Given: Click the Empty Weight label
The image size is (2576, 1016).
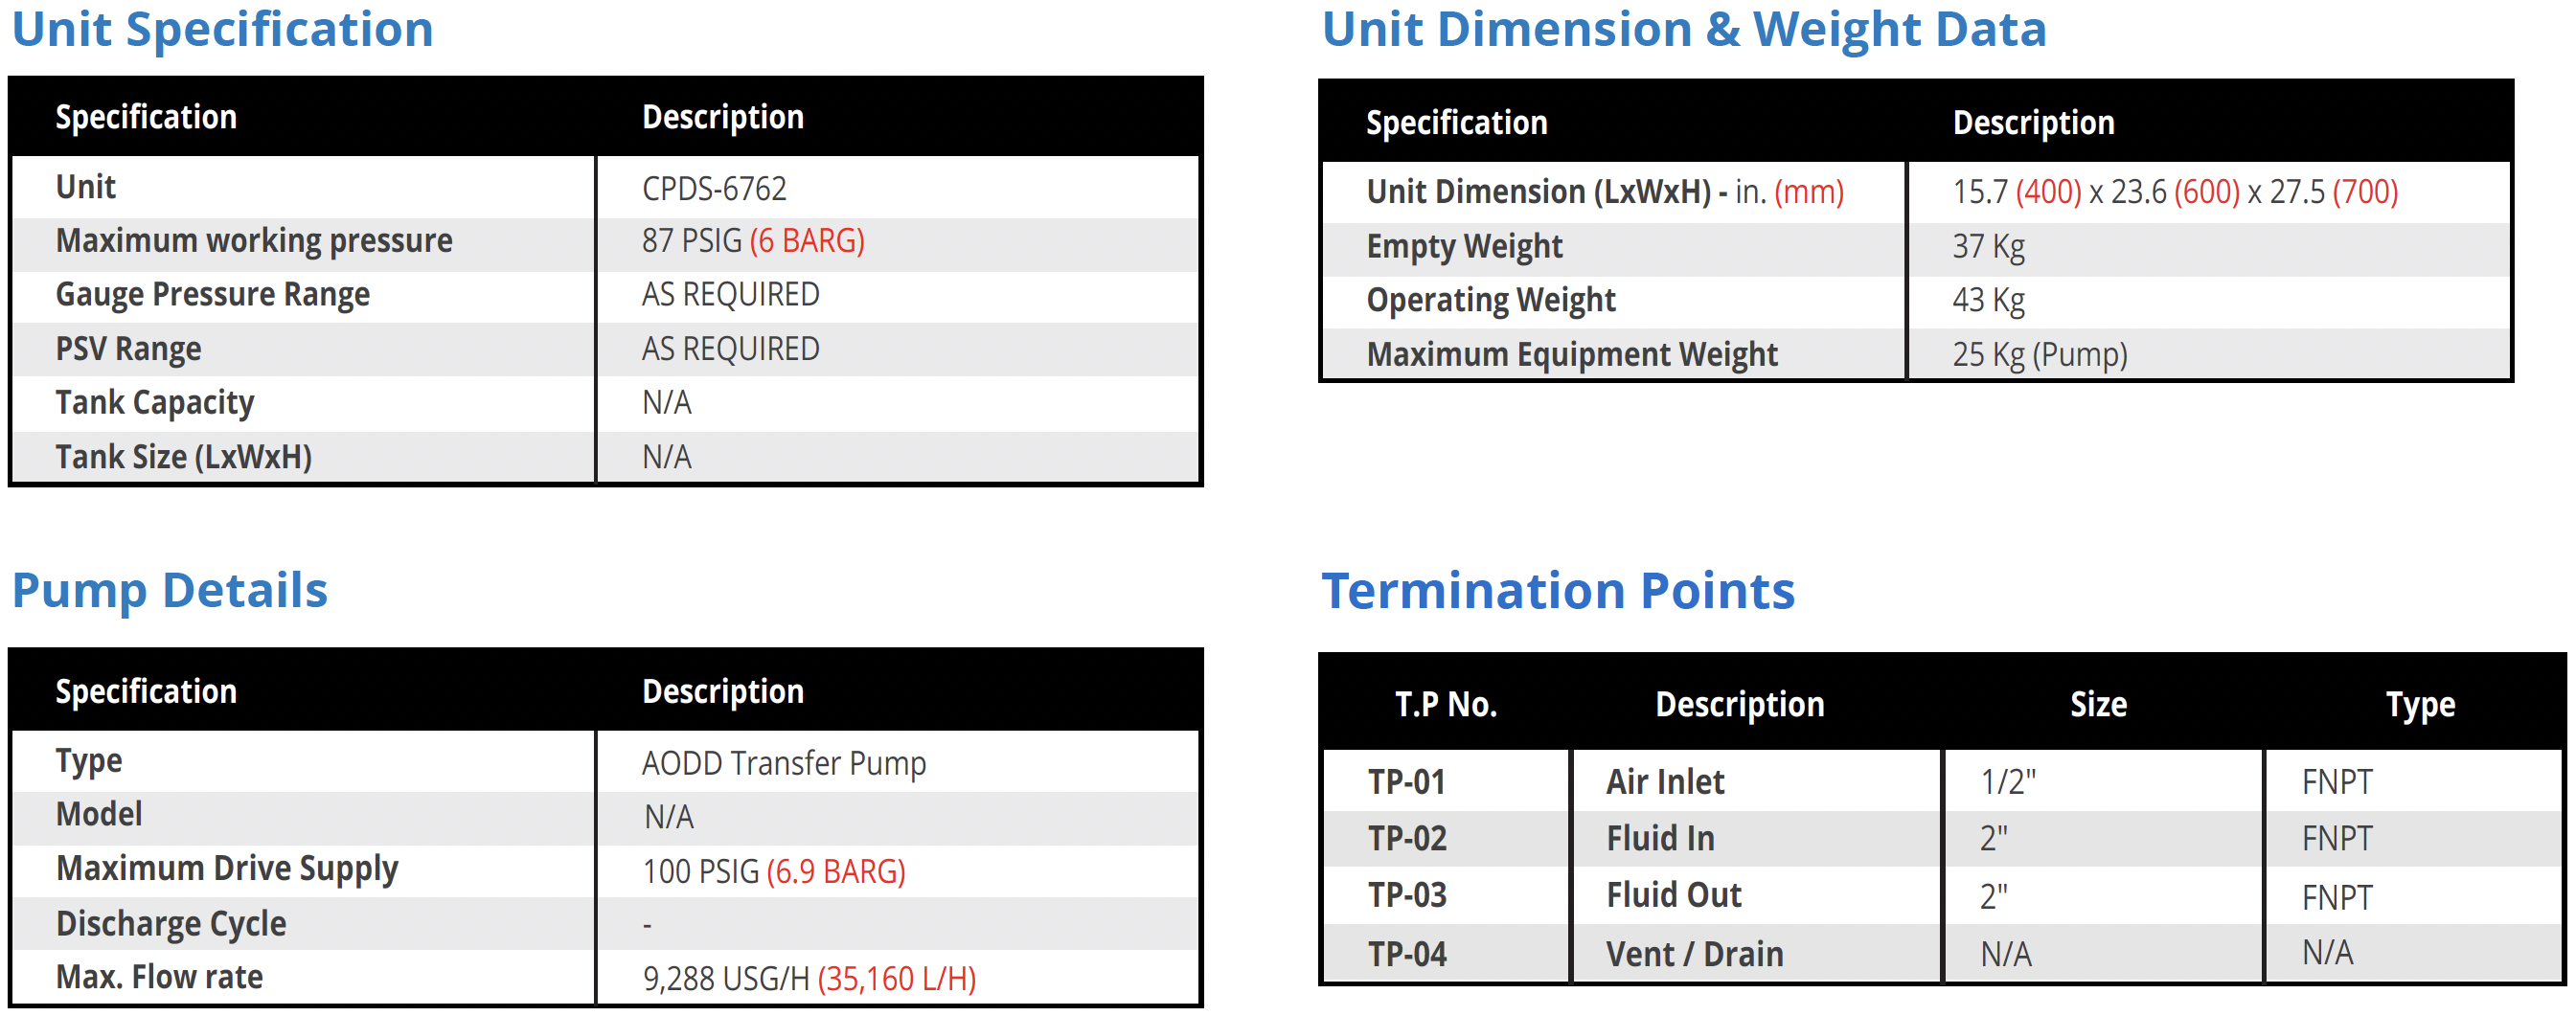Looking at the screenshot, I should click(x=1464, y=247).
